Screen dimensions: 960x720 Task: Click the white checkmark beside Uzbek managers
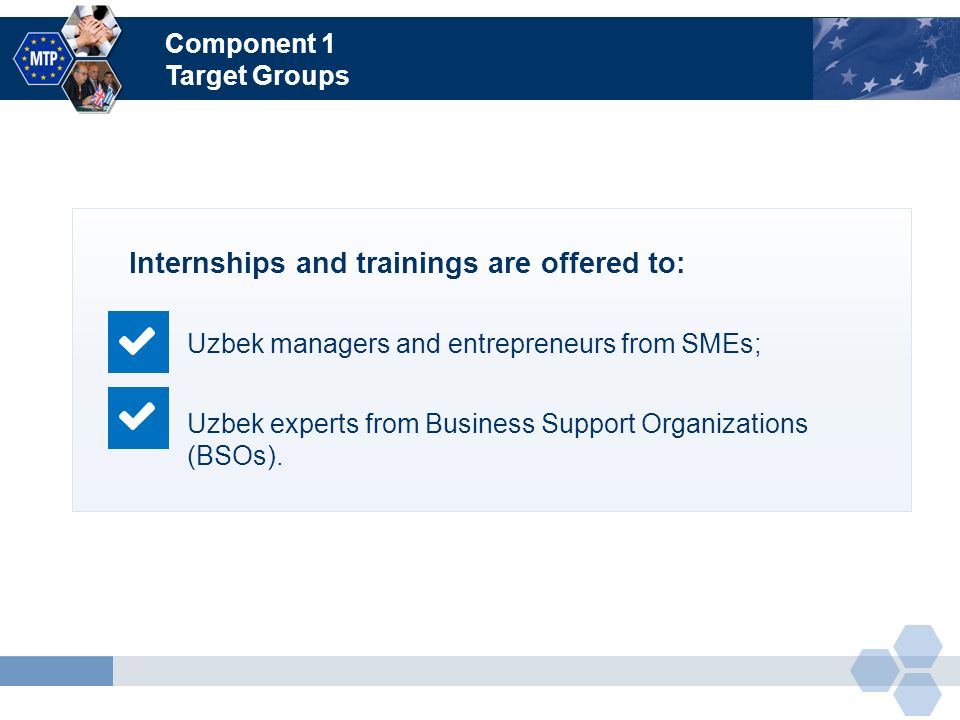[x=137, y=341]
